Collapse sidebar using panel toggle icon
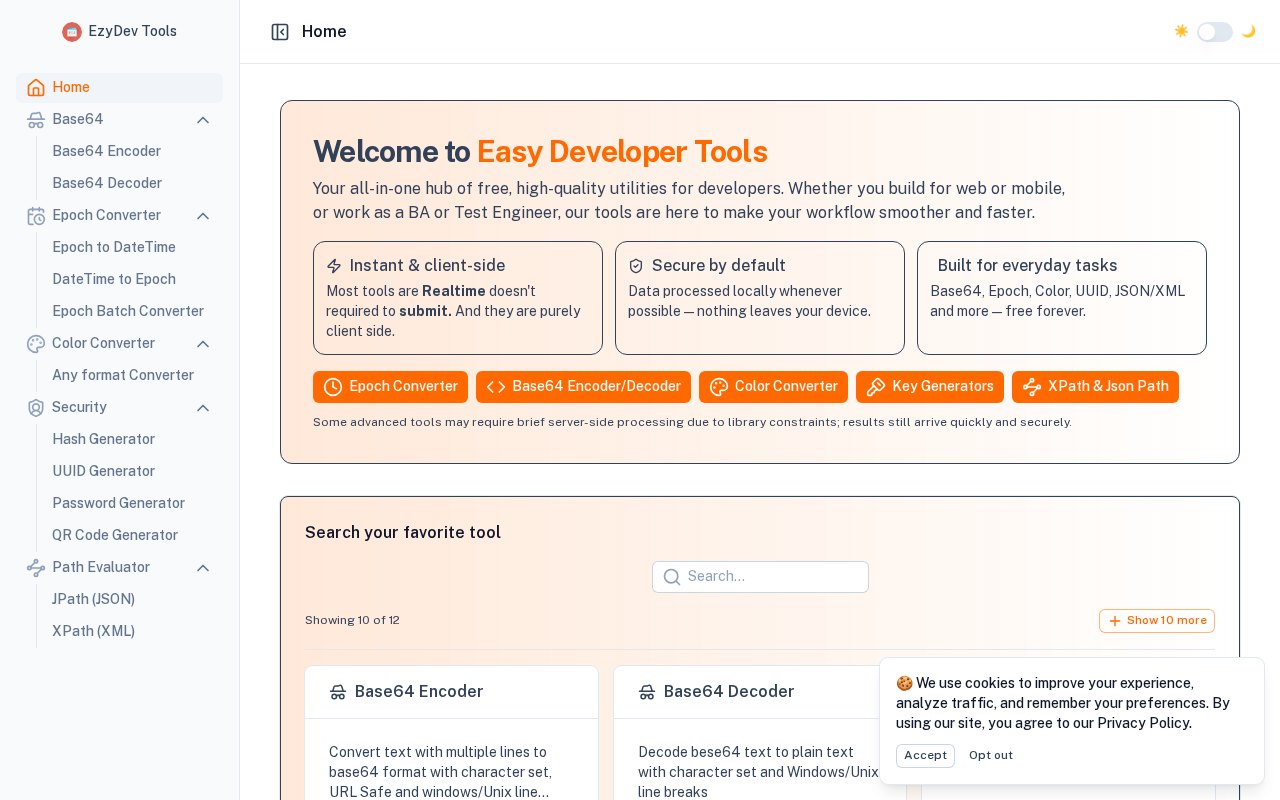The height and width of the screenshot is (800, 1280). [280, 32]
